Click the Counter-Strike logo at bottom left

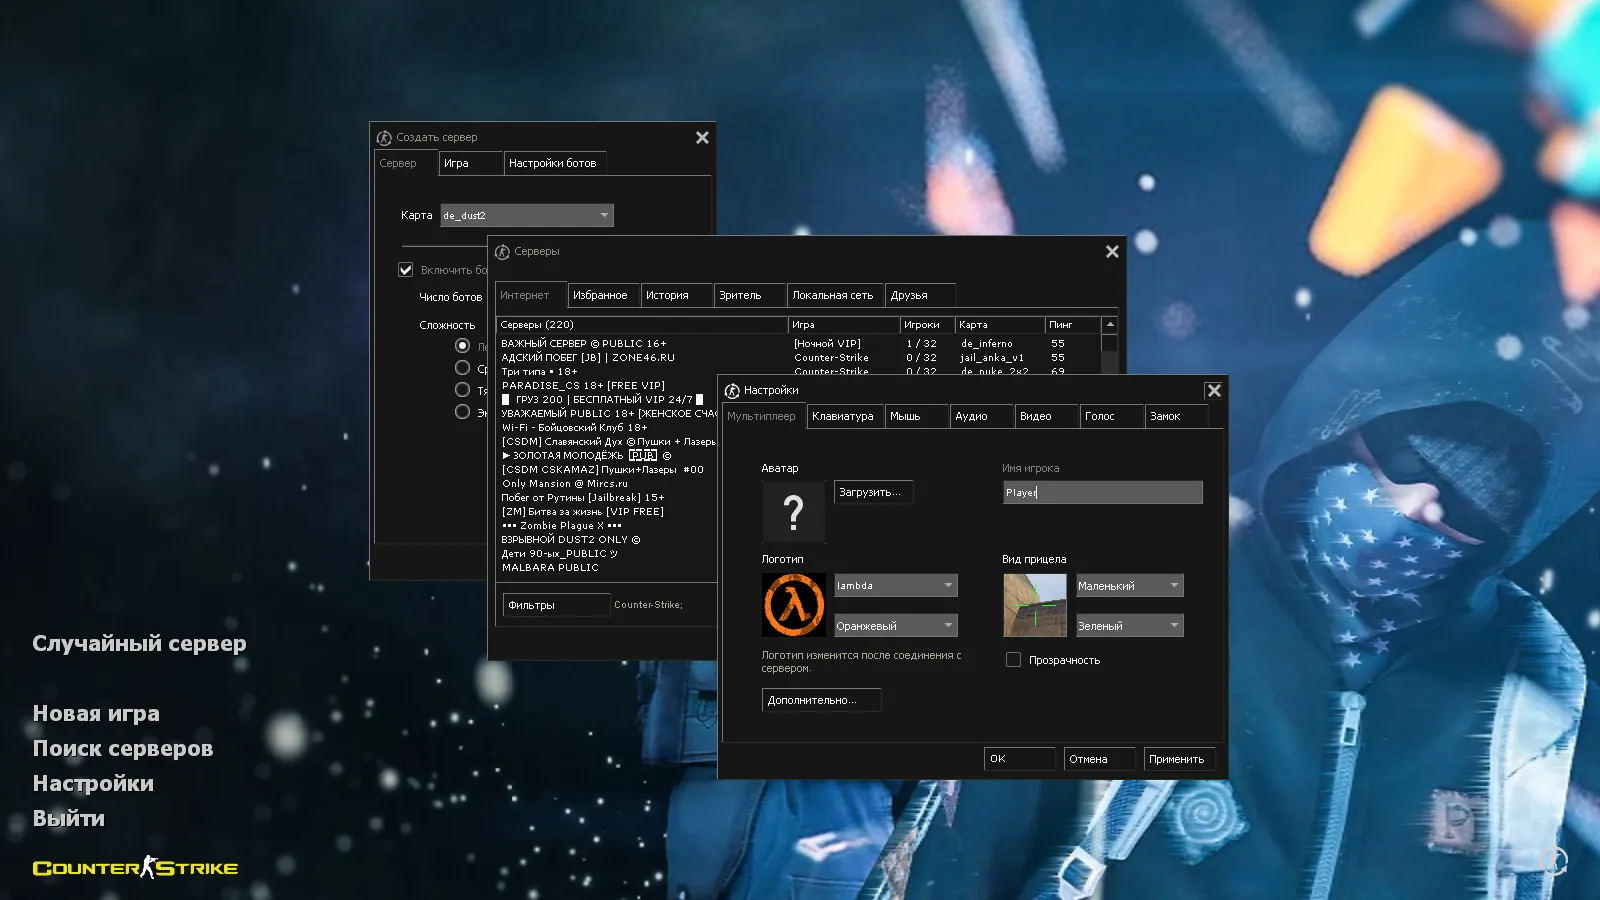[x=136, y=868]
